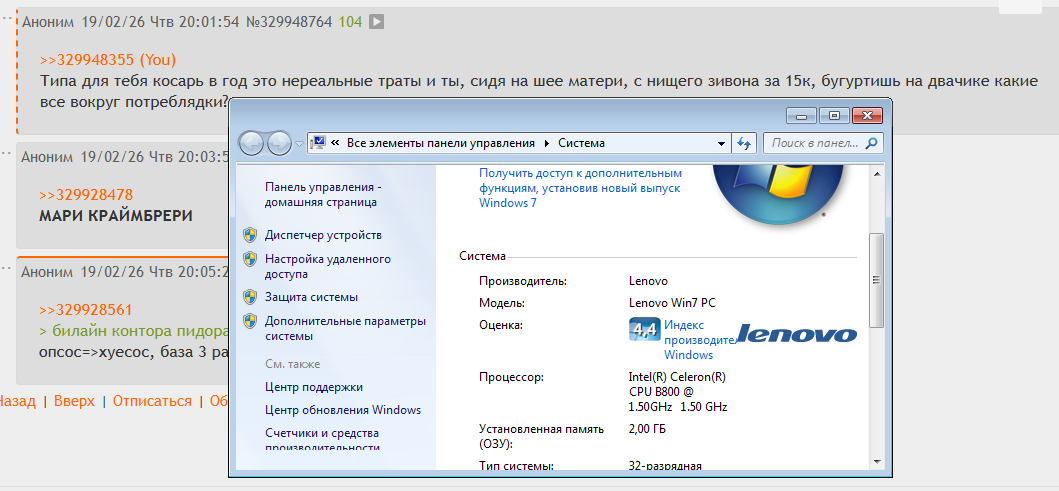1059x491 pixels.
Task: Click reply link >>329948355 (You) in forum
Action: click(107, 59)
